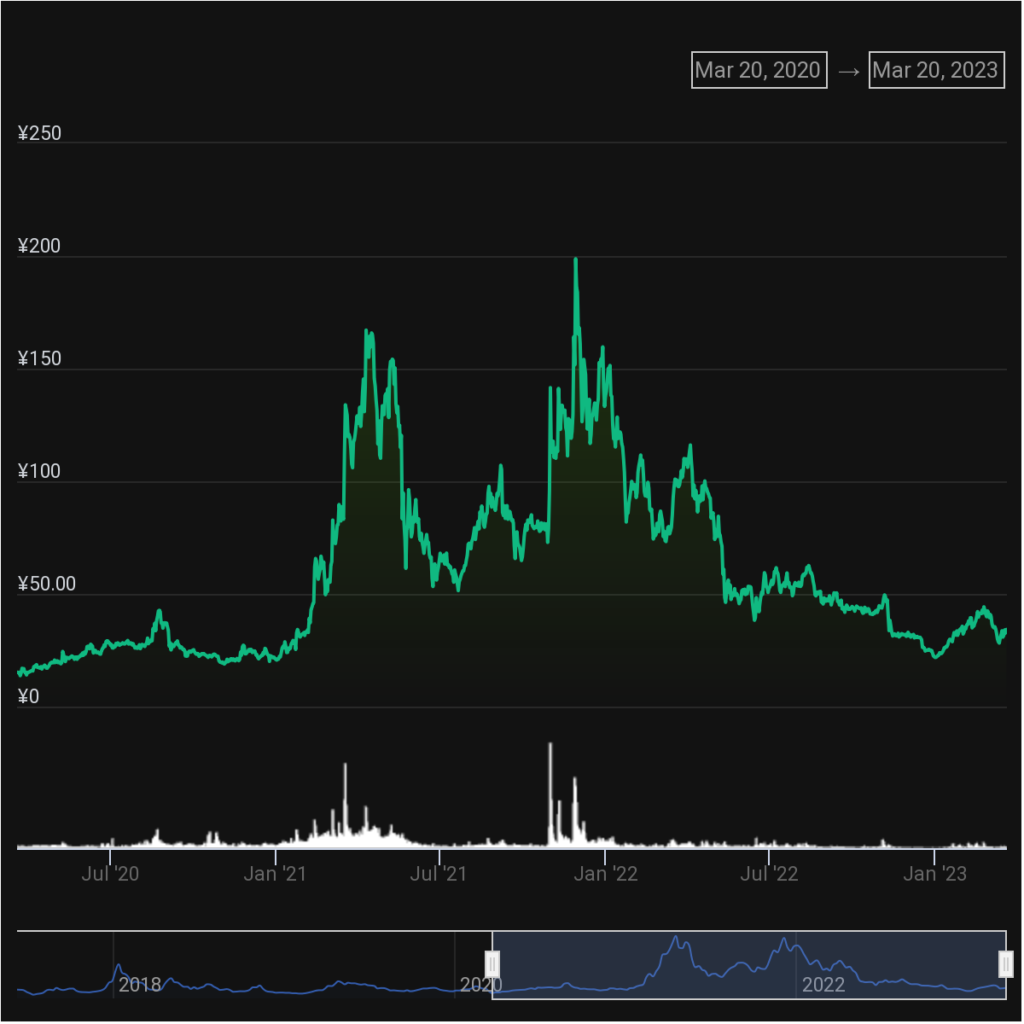Click the Jan '22 axis label
The width and height of the screenshot is (1024, 1024).
click(605, 874)
